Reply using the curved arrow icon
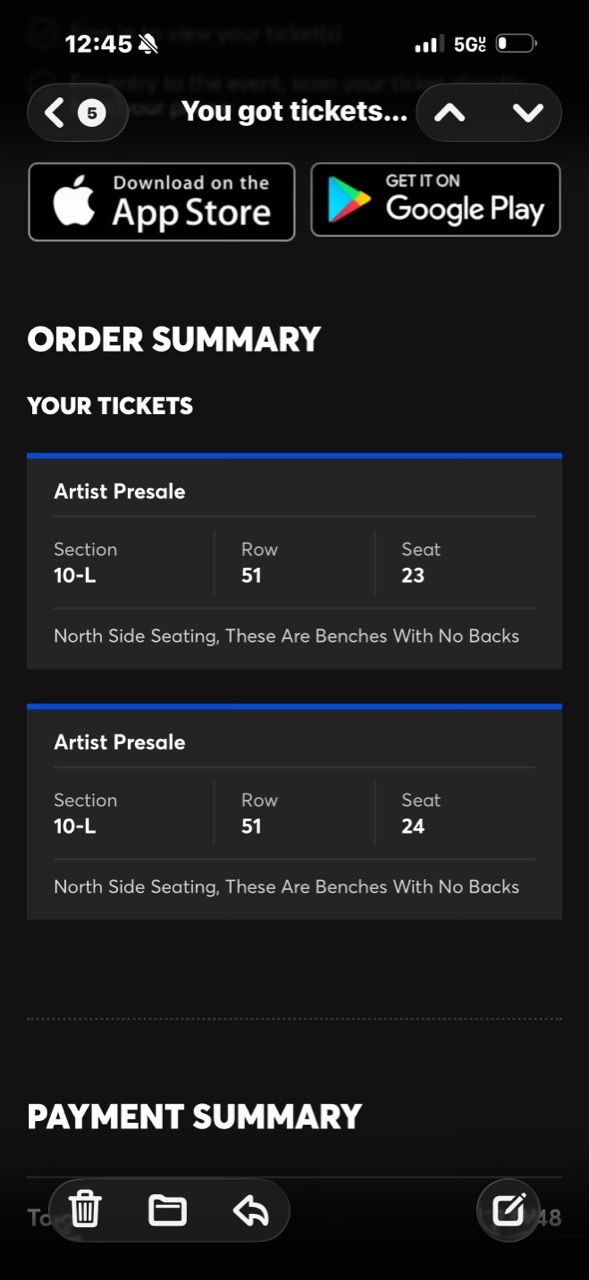Viewport: 590px width, 1280px height. tap(250, 1210)
